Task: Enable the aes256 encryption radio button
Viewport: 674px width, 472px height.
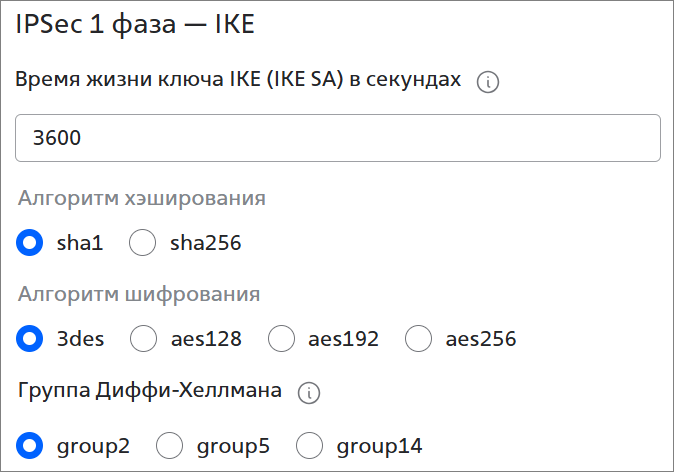Action: (419, 339)
